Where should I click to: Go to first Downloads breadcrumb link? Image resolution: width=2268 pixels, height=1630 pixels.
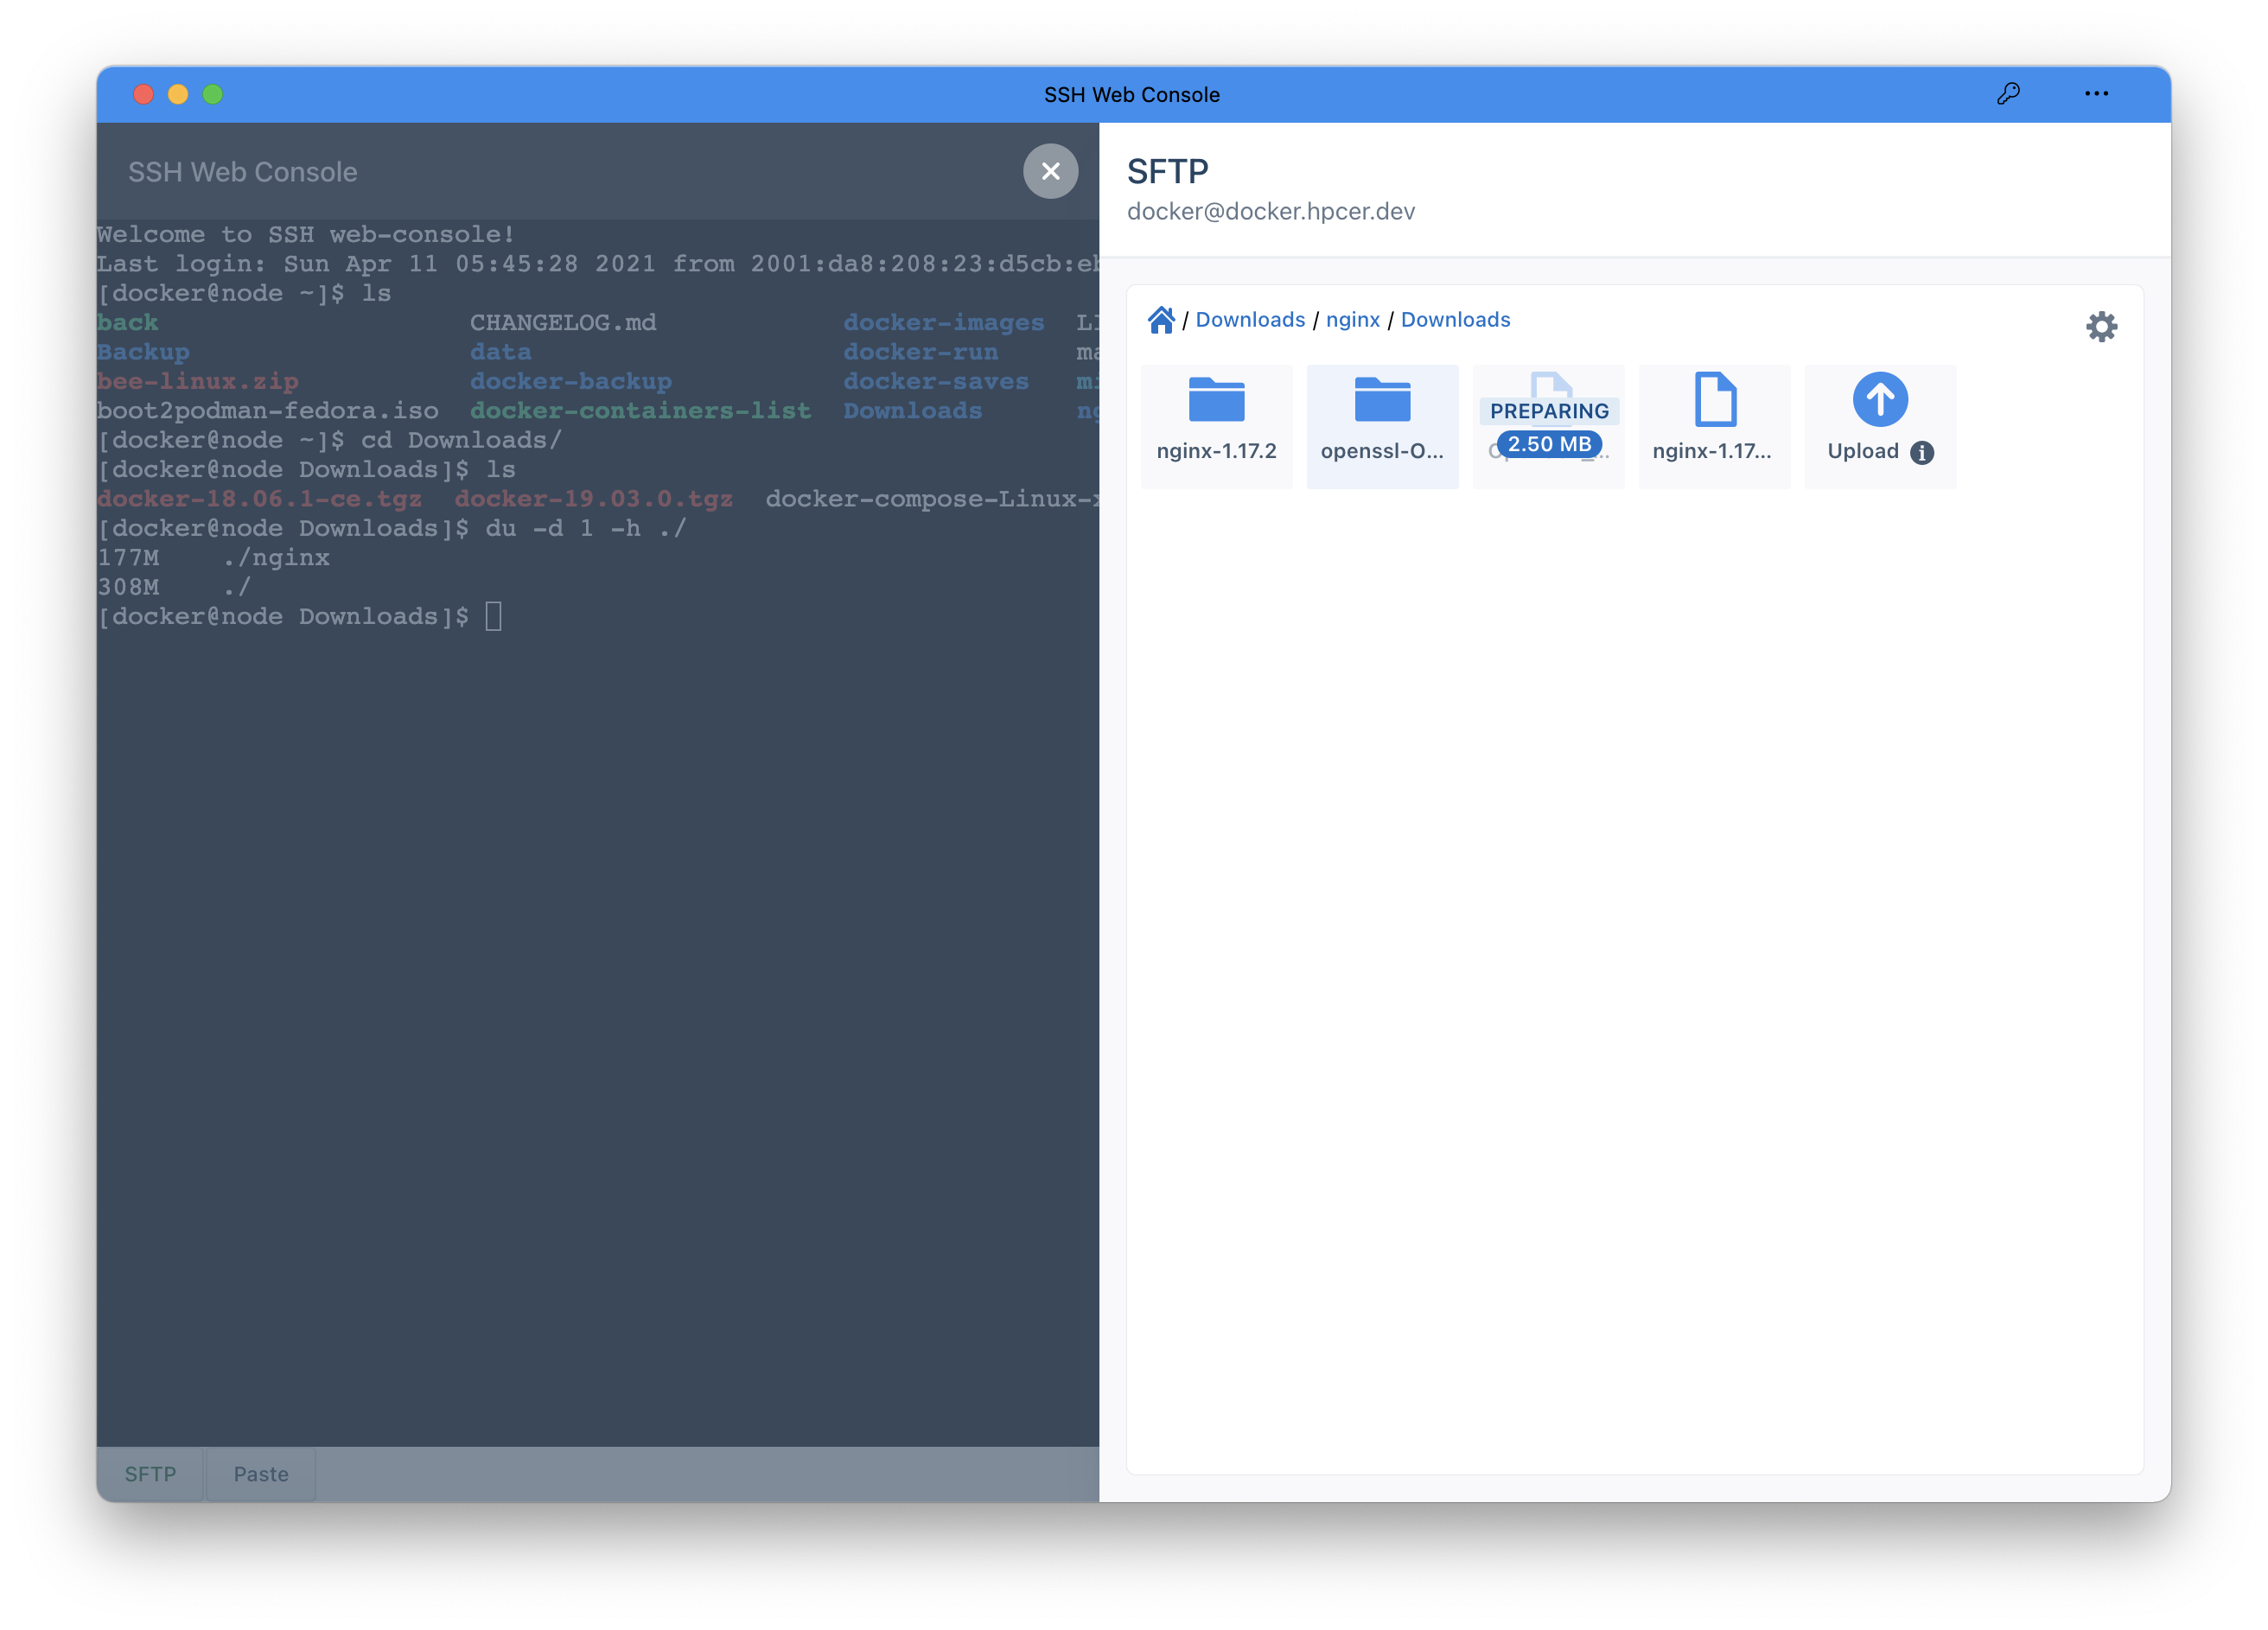(x=1250, y=320)
